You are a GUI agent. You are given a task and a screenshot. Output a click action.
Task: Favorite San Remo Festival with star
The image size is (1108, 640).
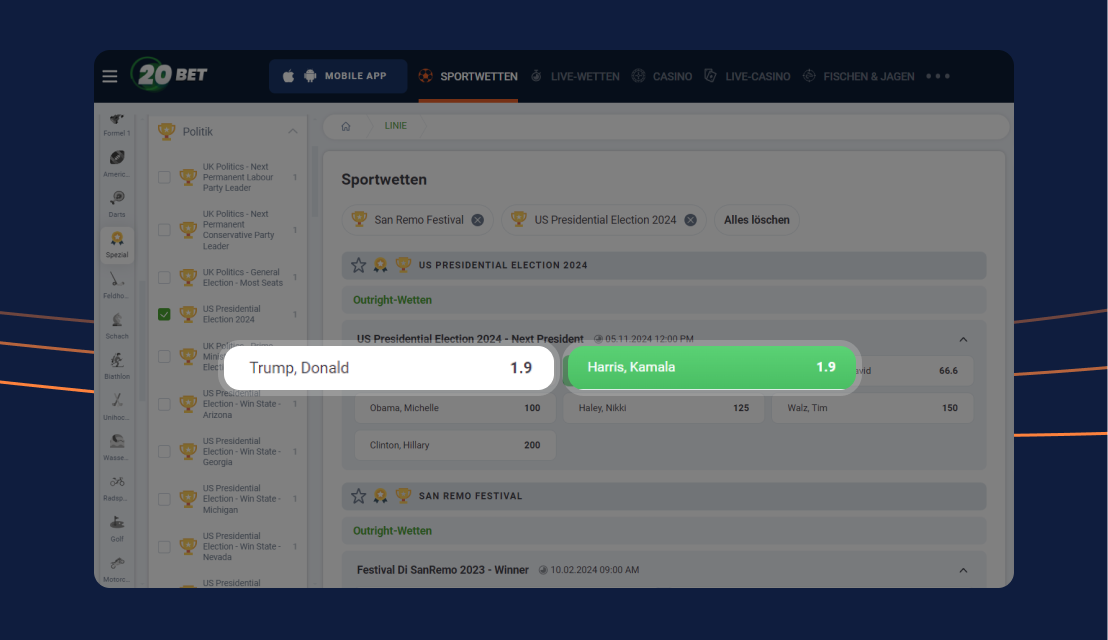point(358,496)
